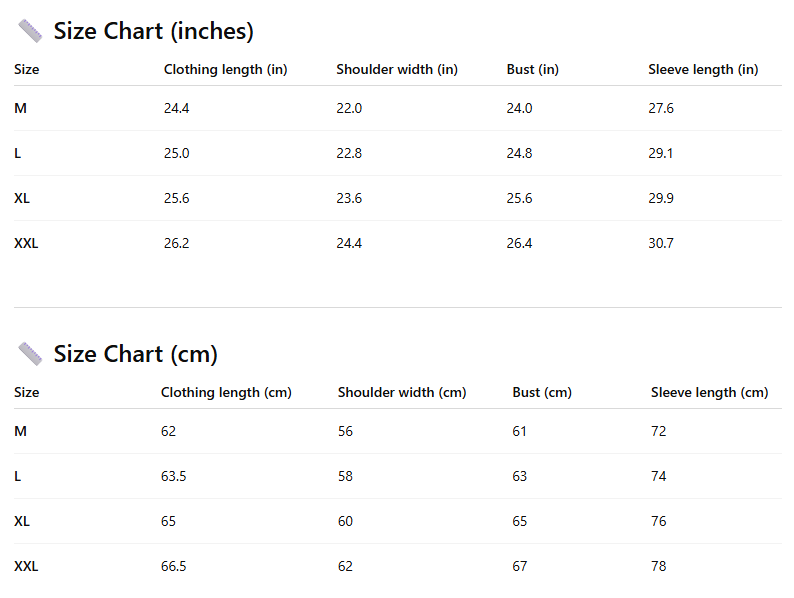794x598 pixels.
Task: Select the "Shoulder width (in)" column header
Action: (397, 69)
